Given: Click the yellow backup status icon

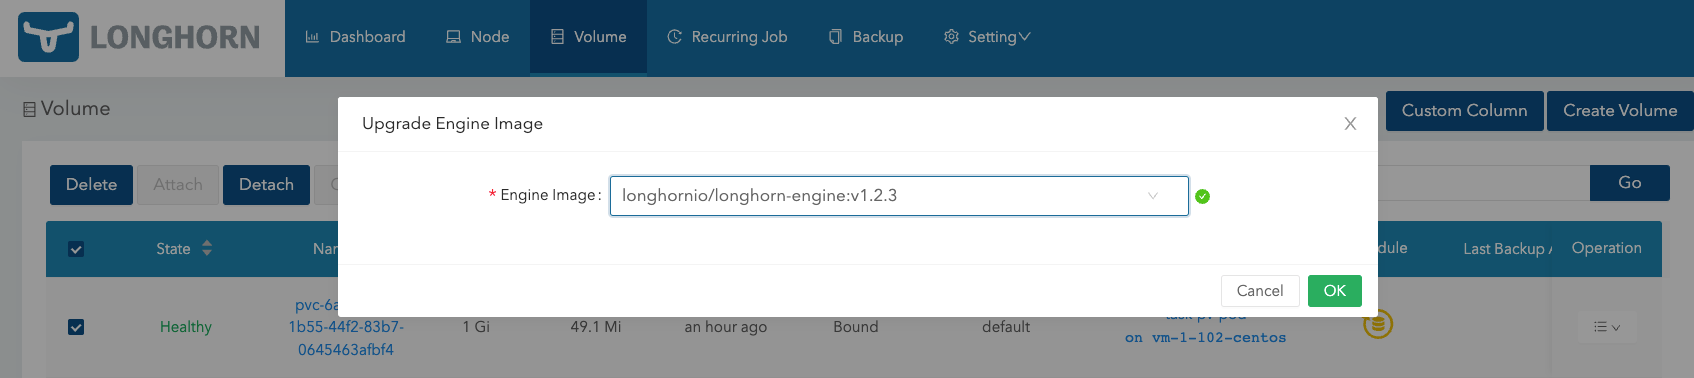Looking at the screenshot, I should pos(1378,325).
